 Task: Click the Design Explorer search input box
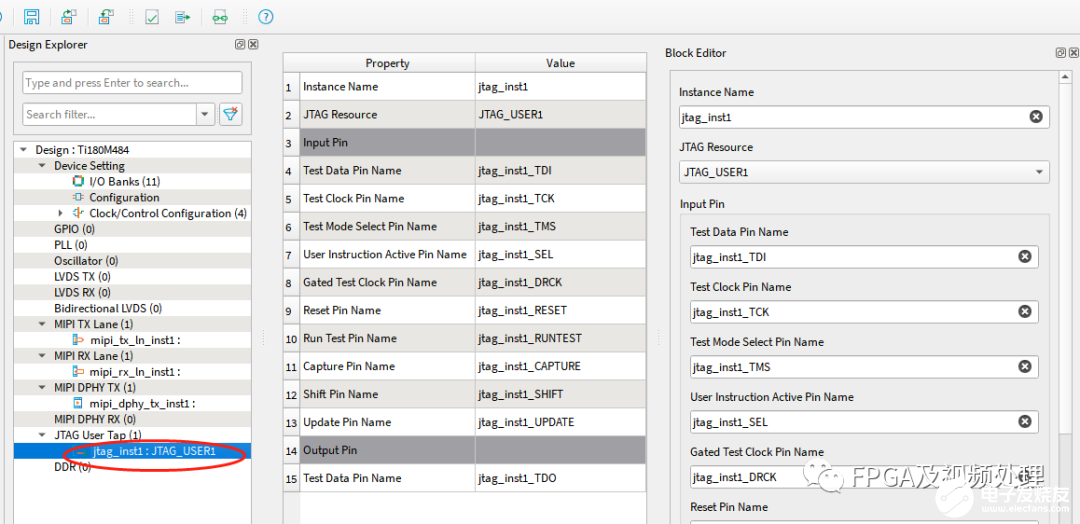pyautogui.click(x=132, y=83)
